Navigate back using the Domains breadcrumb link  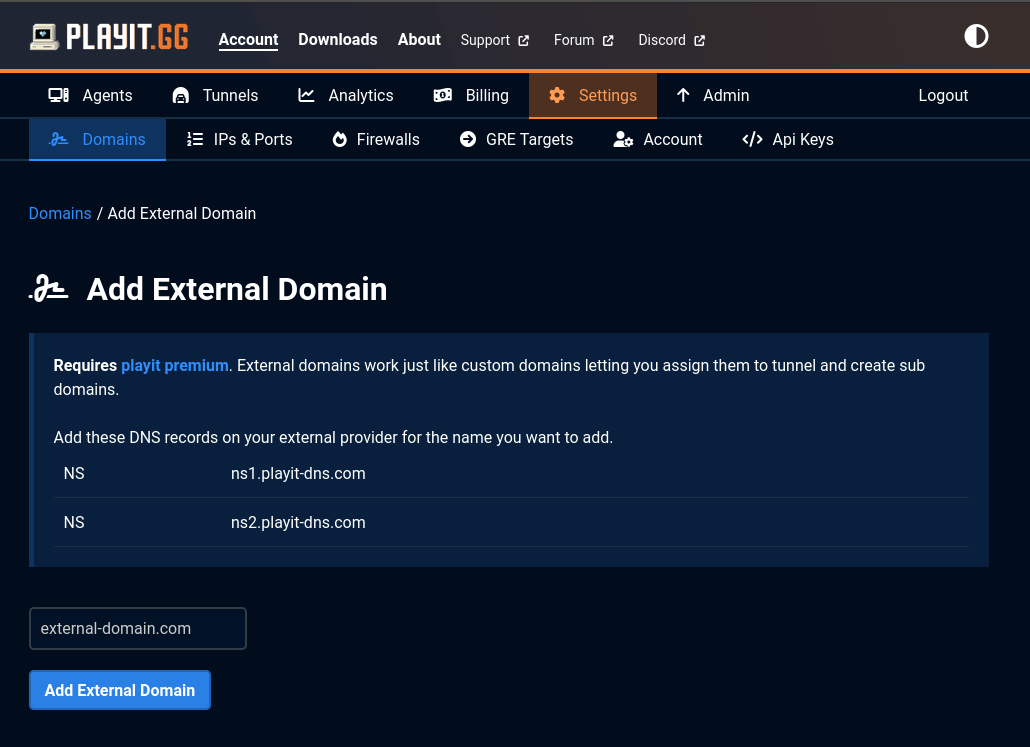[59, 213]
